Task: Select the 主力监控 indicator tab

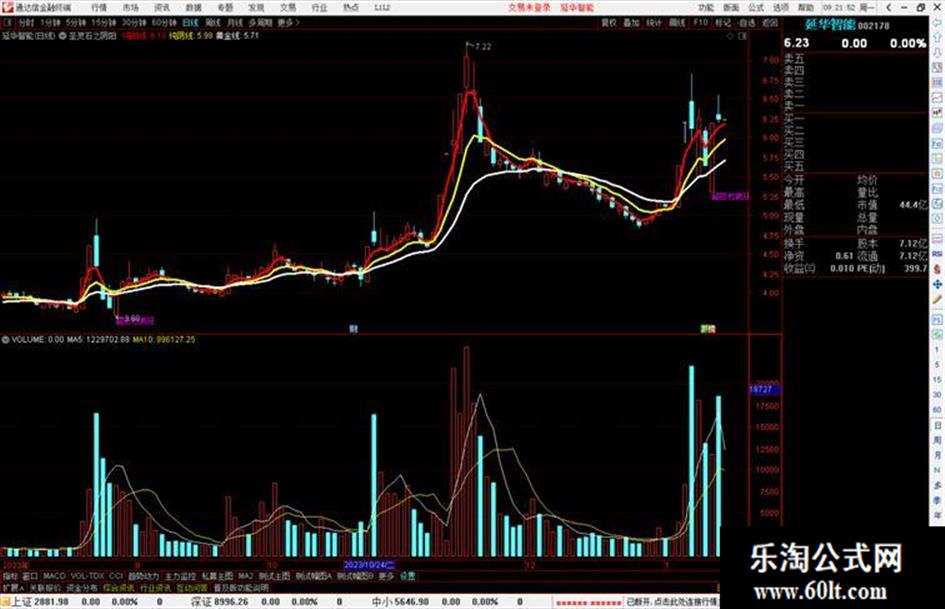Action: (x=180, y=576)
